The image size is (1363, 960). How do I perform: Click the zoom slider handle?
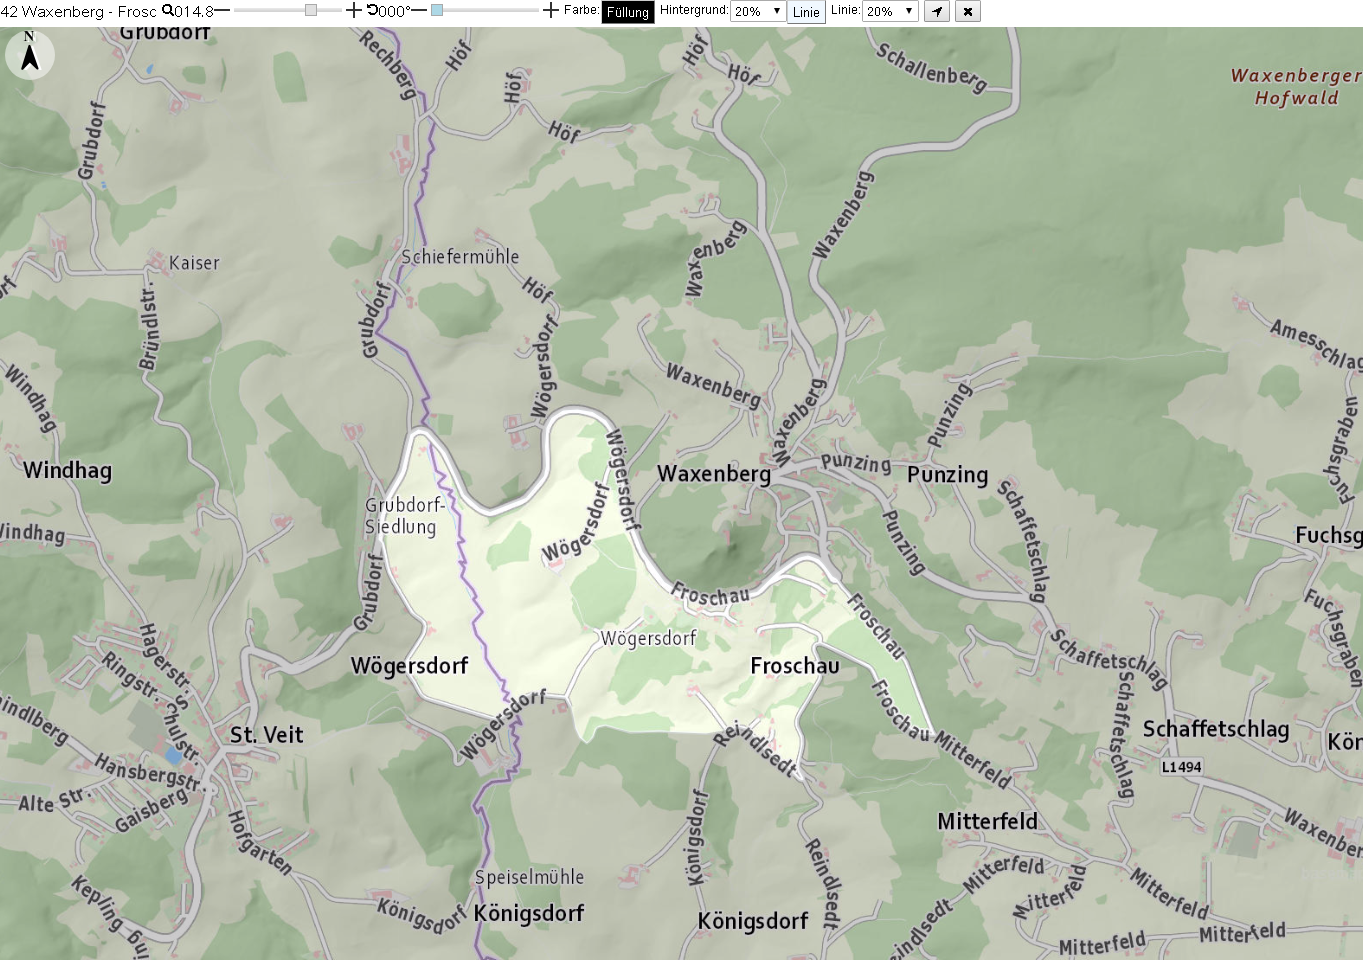point(311,10)
